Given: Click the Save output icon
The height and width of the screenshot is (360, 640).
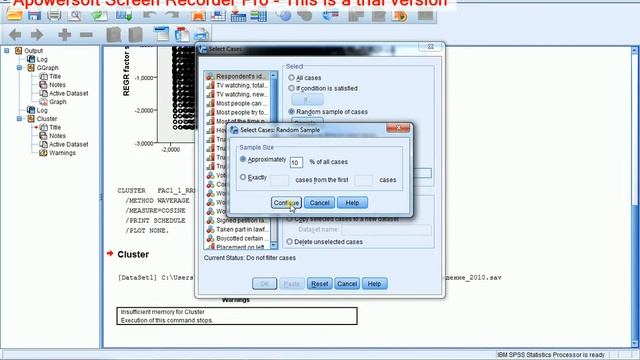Looking at the screenshot, I should [34, 16].
